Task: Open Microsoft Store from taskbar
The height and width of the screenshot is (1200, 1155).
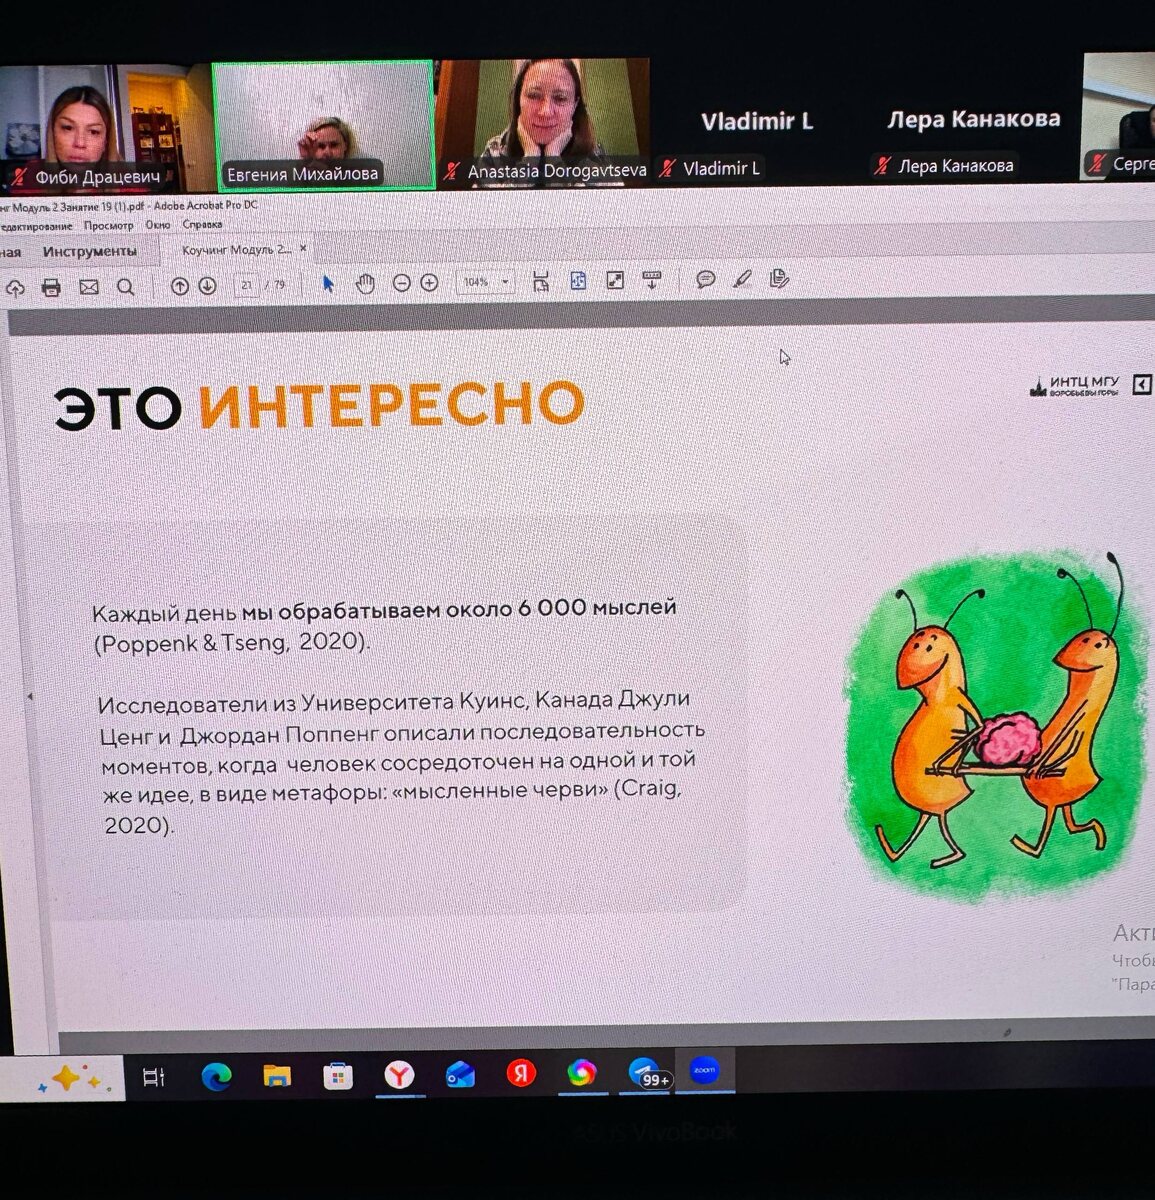Action: [x=338, y=1076]
